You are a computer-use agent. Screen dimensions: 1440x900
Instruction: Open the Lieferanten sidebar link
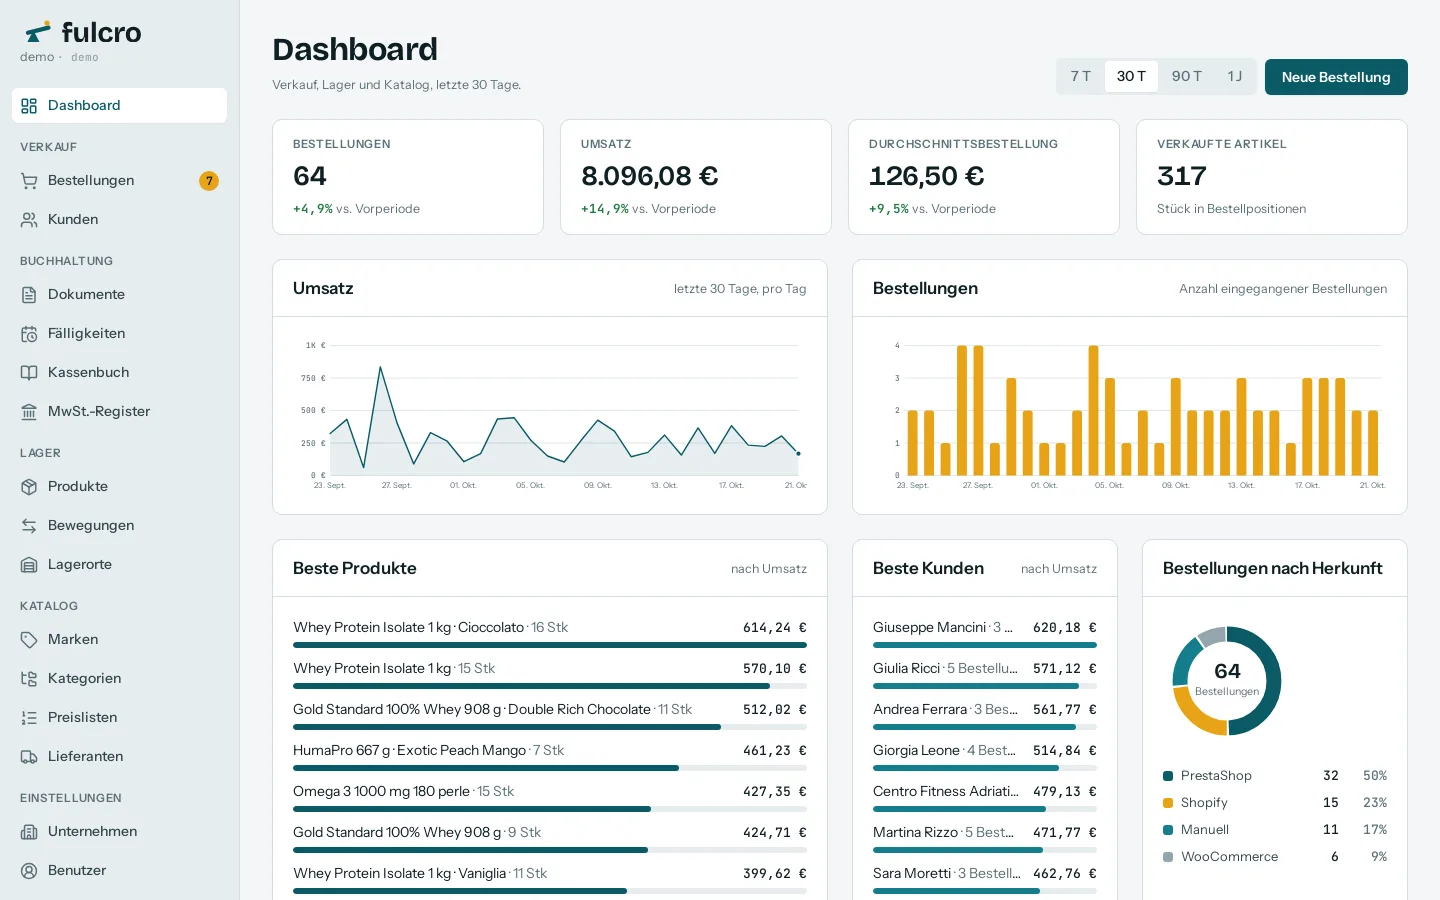pyautogui.click(x=119, y=757)
